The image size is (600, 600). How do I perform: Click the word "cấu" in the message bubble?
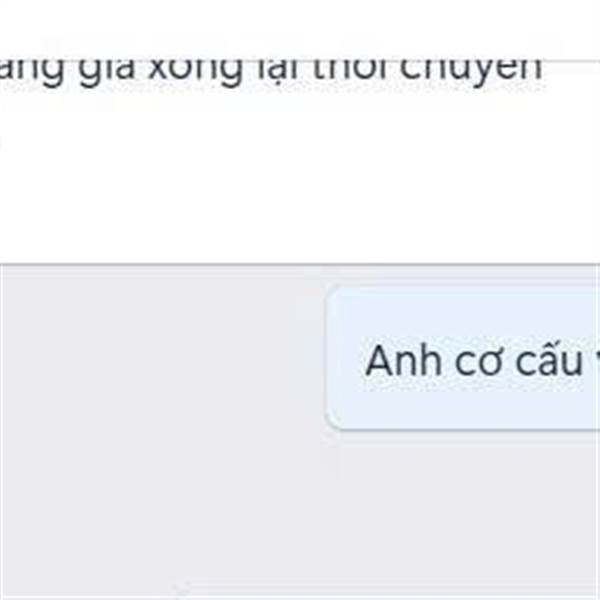click(x=548, y=358)
